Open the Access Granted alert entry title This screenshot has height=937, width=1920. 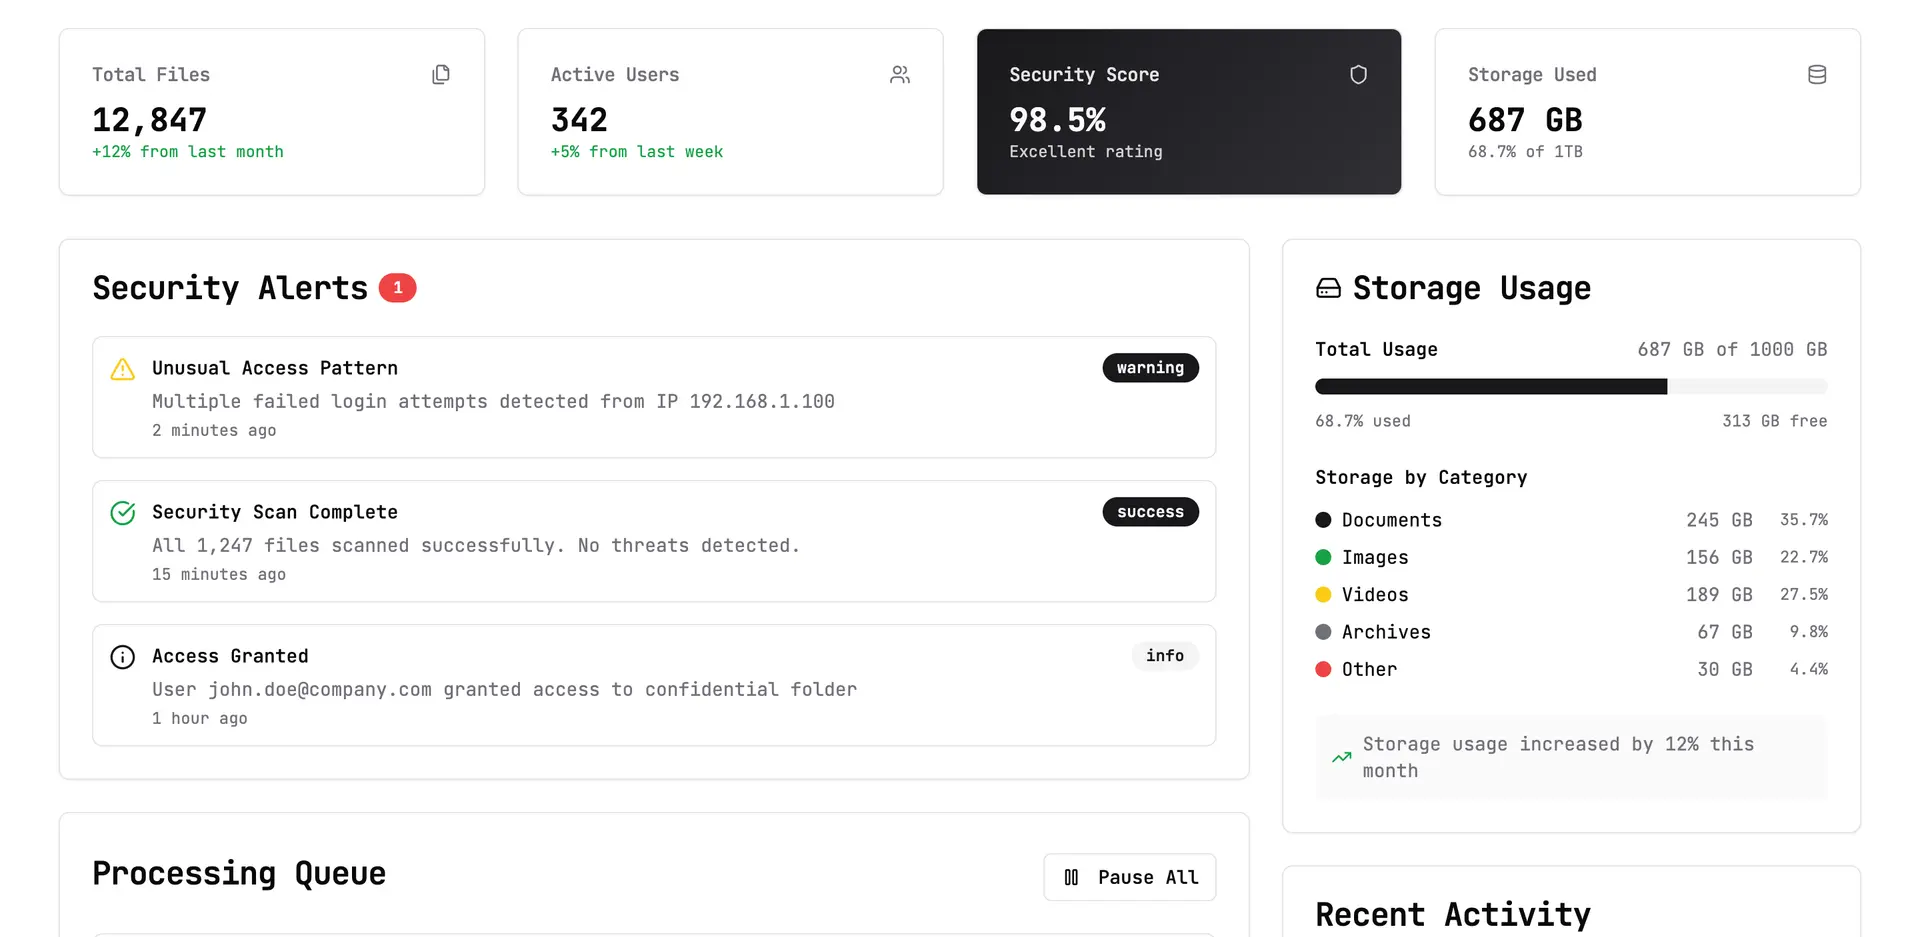(230, 656)
